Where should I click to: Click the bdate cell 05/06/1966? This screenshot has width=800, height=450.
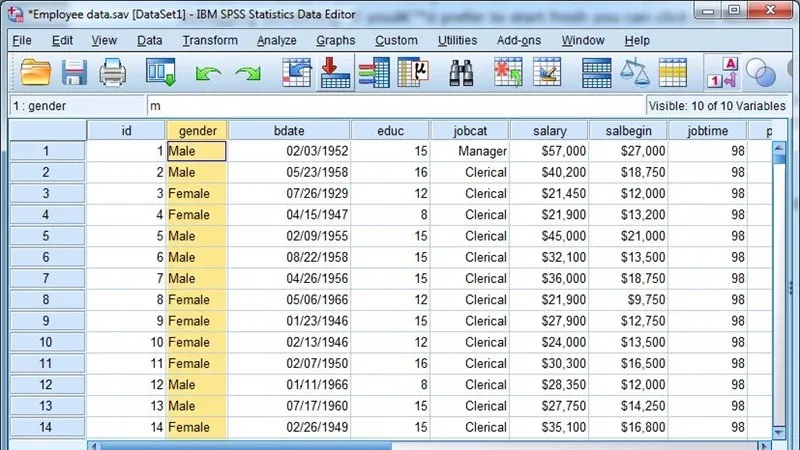[x=289, y=299]
